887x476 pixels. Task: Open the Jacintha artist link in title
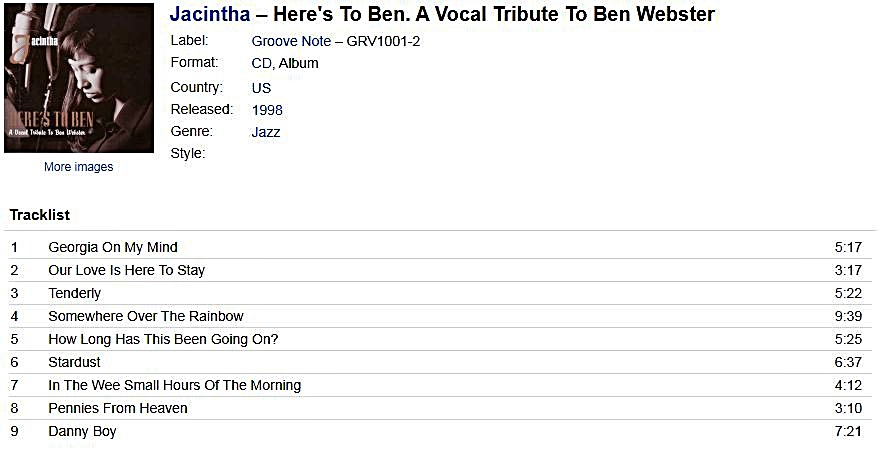(x=210, y=14)
